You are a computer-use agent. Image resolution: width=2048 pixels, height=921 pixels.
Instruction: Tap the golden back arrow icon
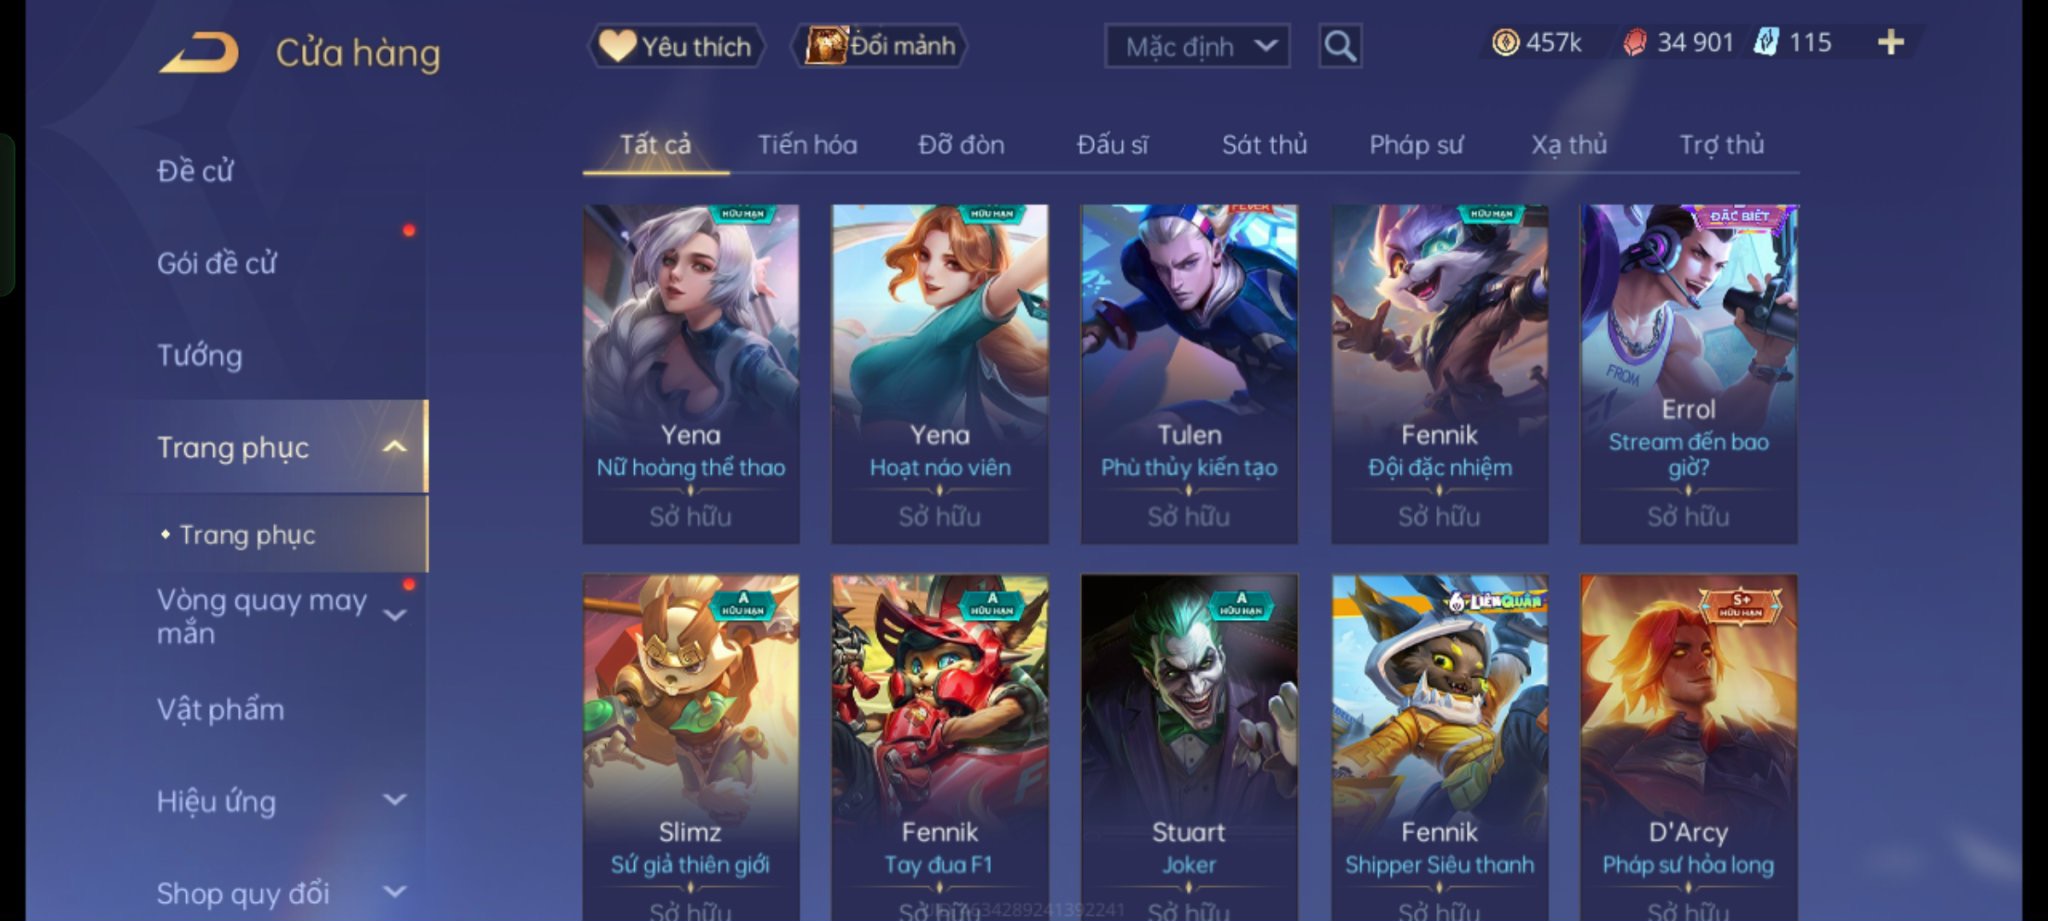[x=199, y=52]
